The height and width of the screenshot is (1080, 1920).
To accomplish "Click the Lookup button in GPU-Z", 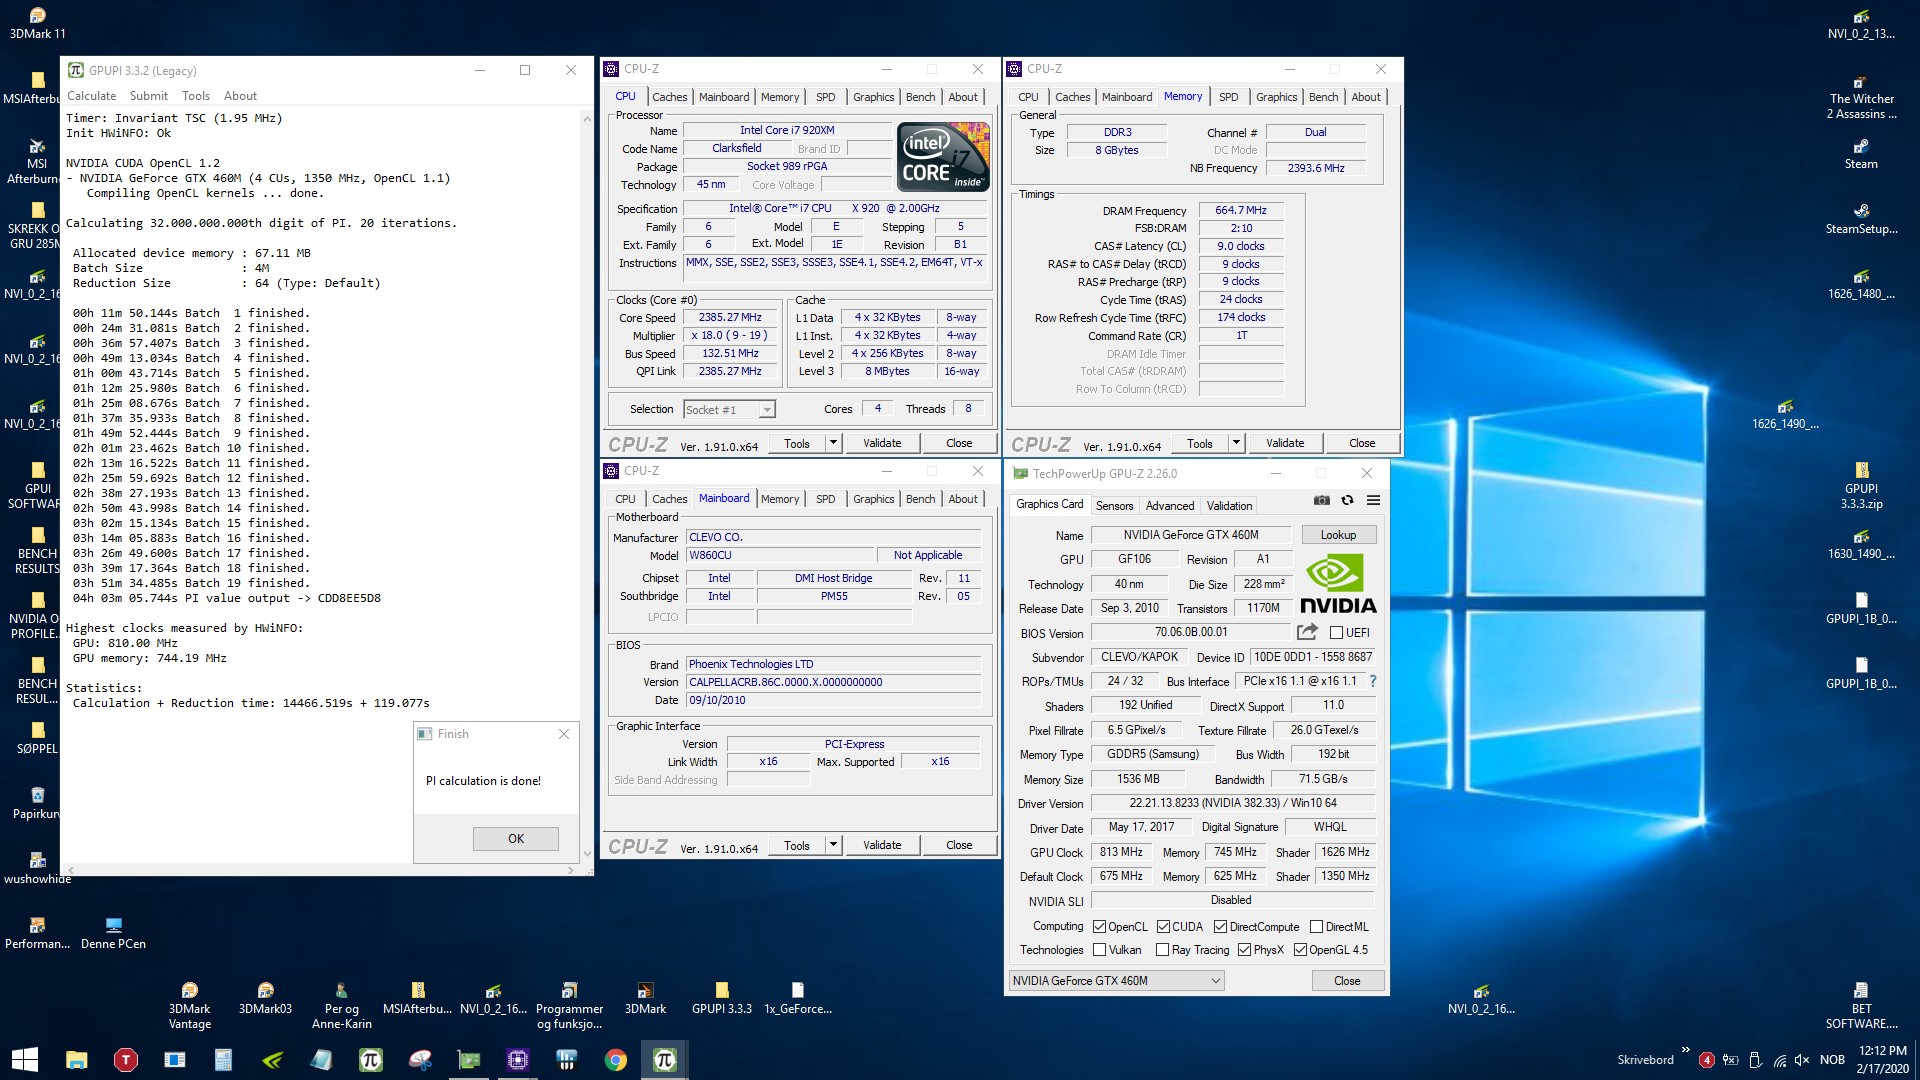I will [x=1338, y=535].
